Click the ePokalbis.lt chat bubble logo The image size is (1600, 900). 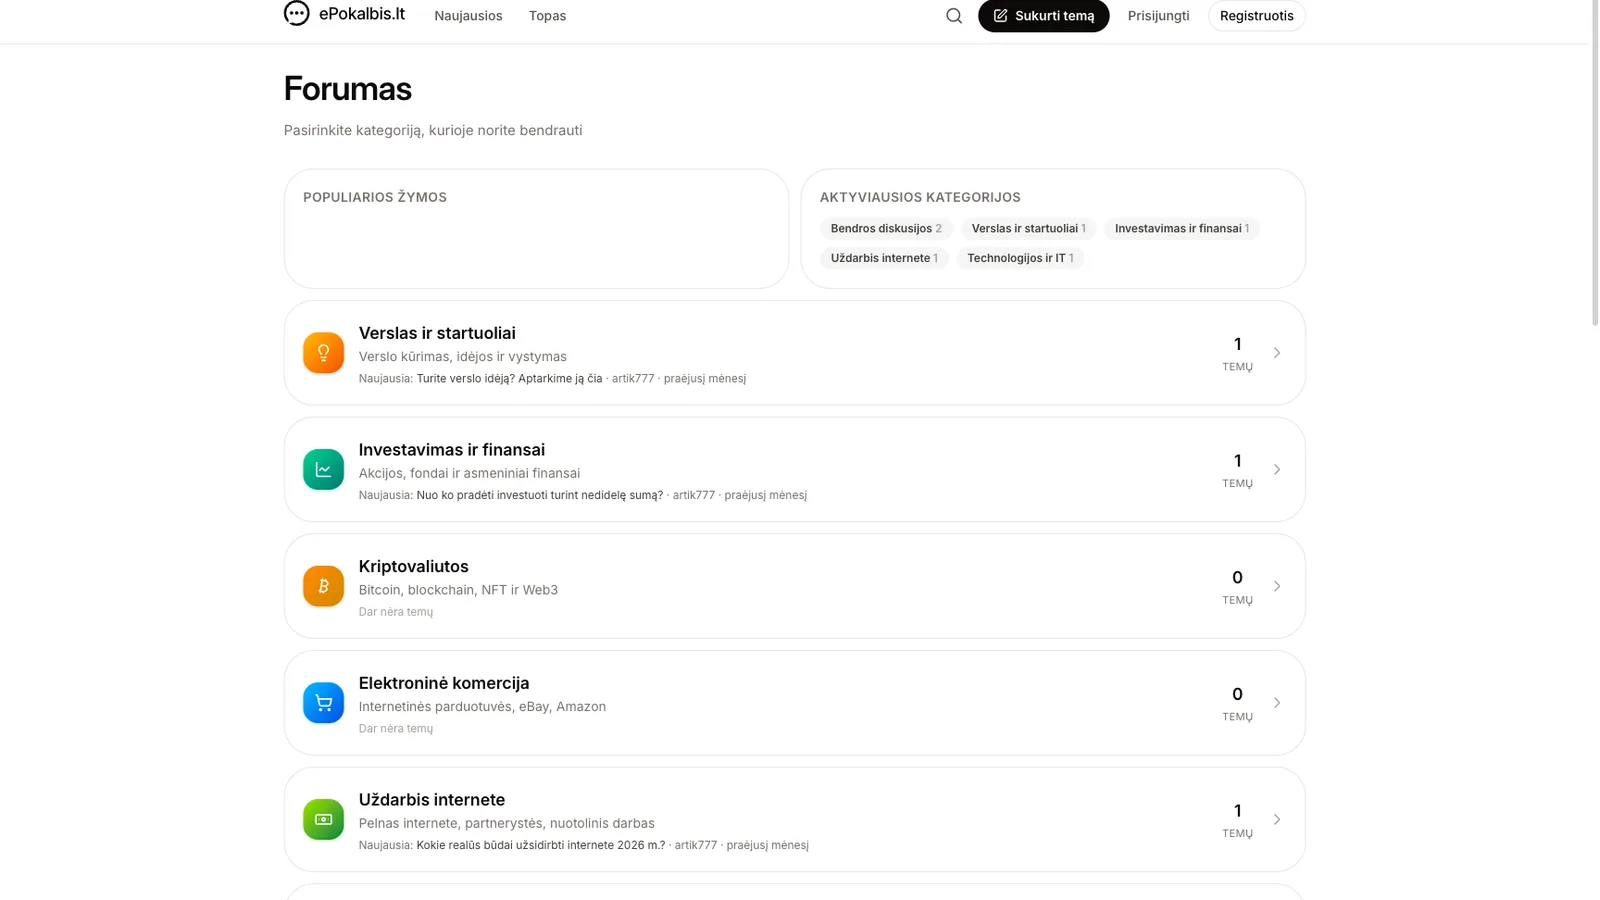297,13
